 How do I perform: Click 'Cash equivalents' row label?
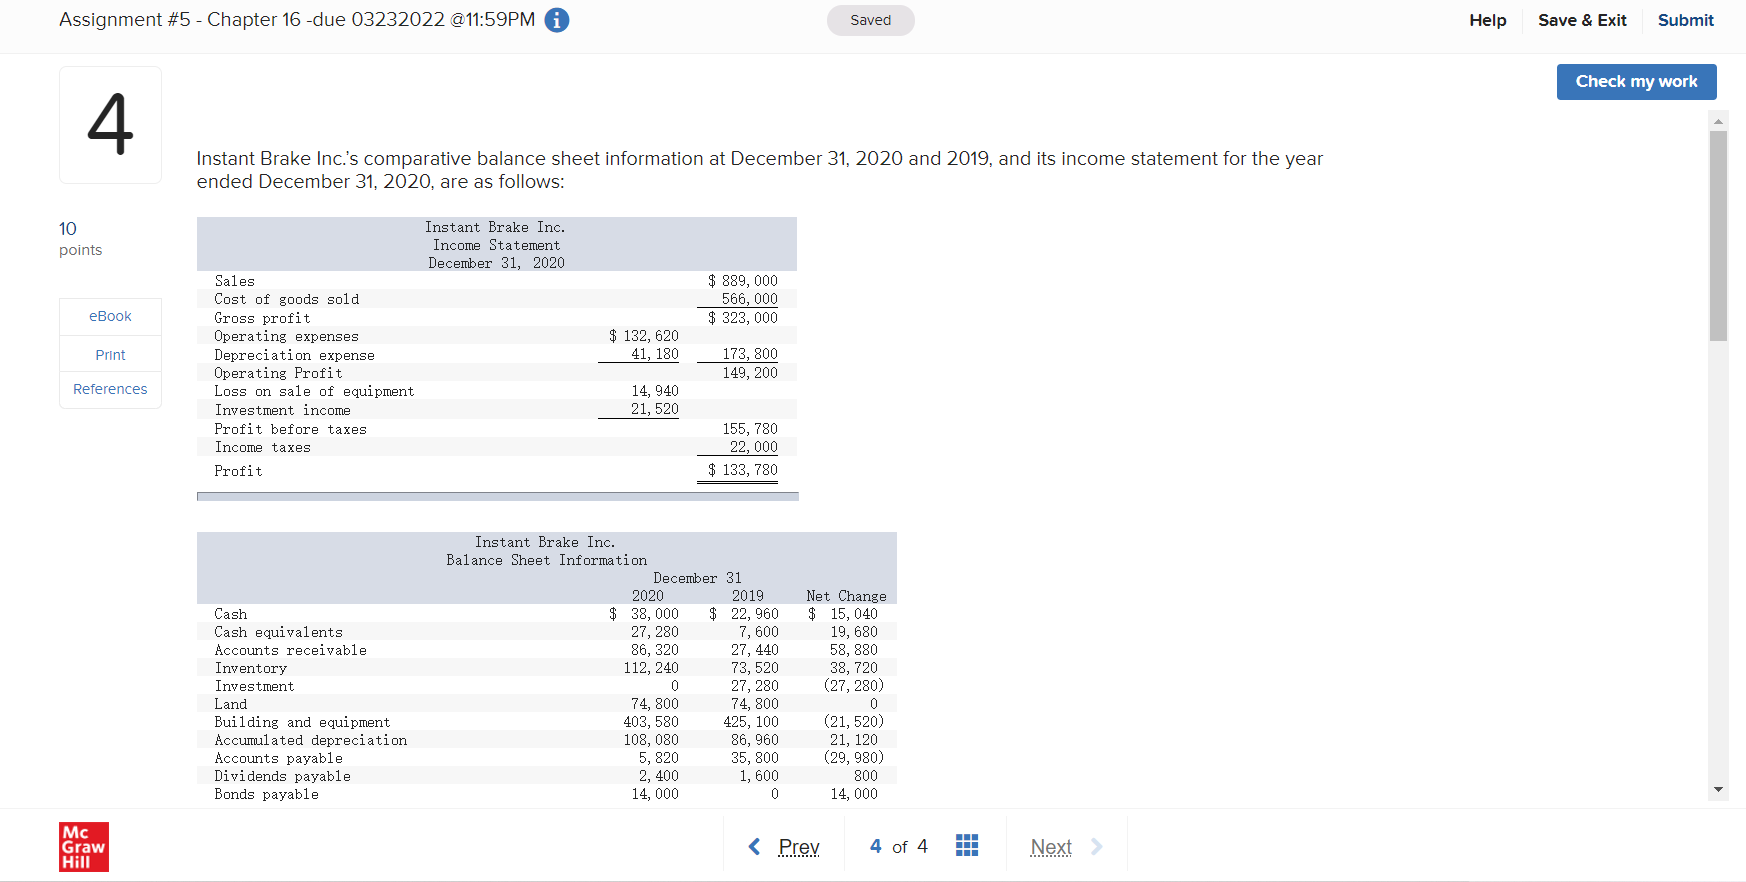(x=278, y=632)
